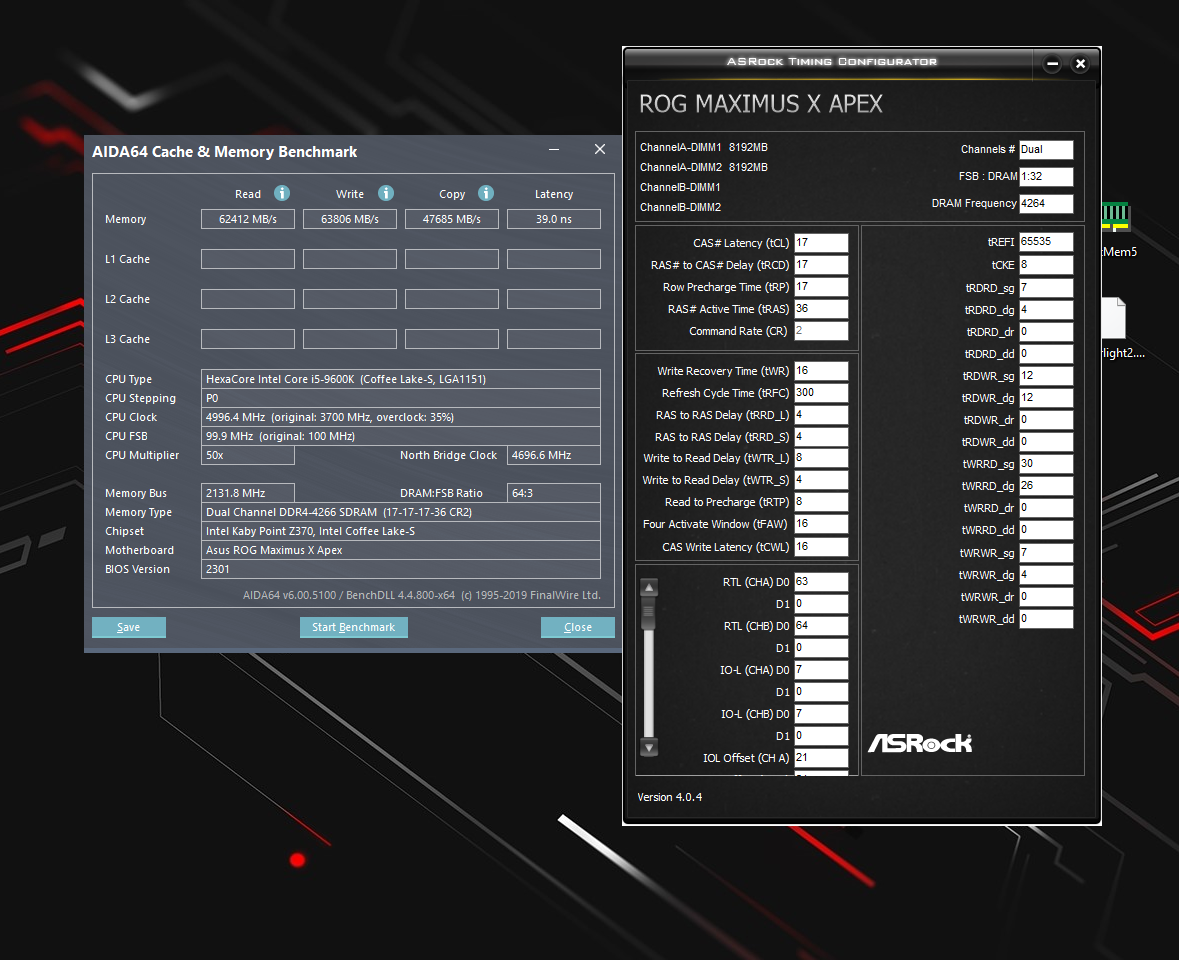Click the empty L2 Cache Write field
Screen dimensions: 1179x960
point(350,298)
